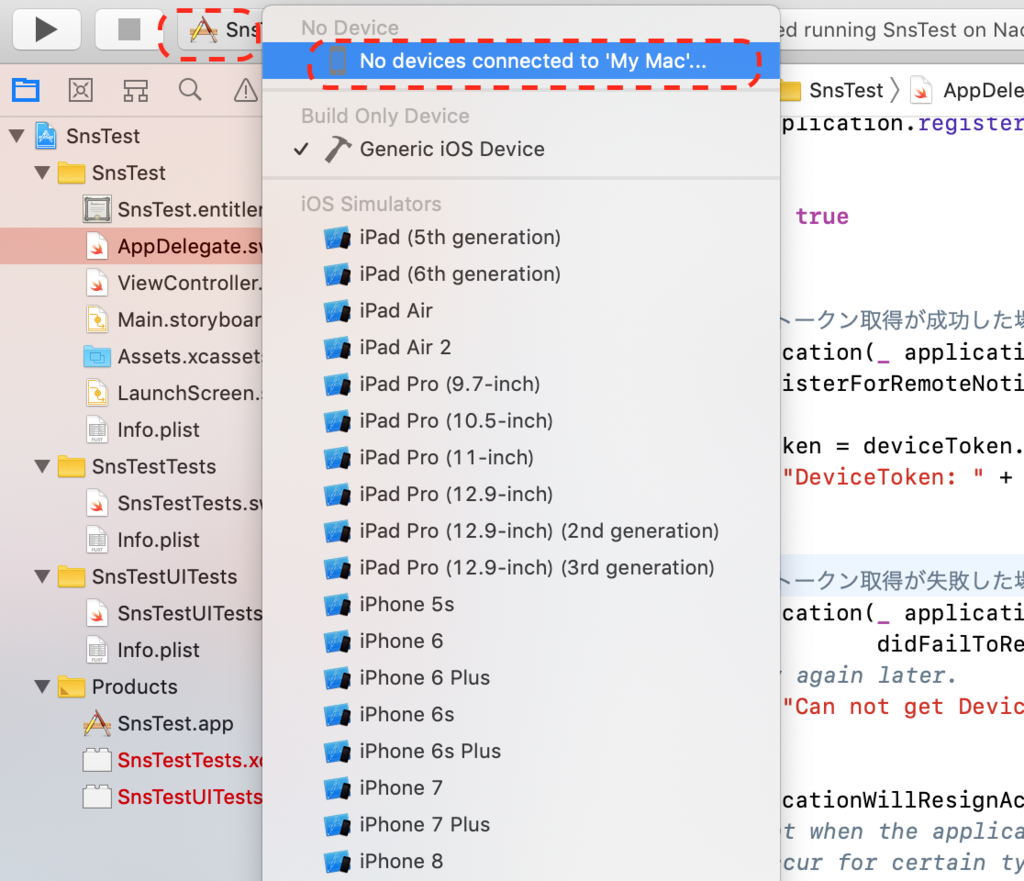Viewport: 1024px width, 881px height.
Task: Choose the iPhone 8 simulator
Action: (x=521, y=861)
